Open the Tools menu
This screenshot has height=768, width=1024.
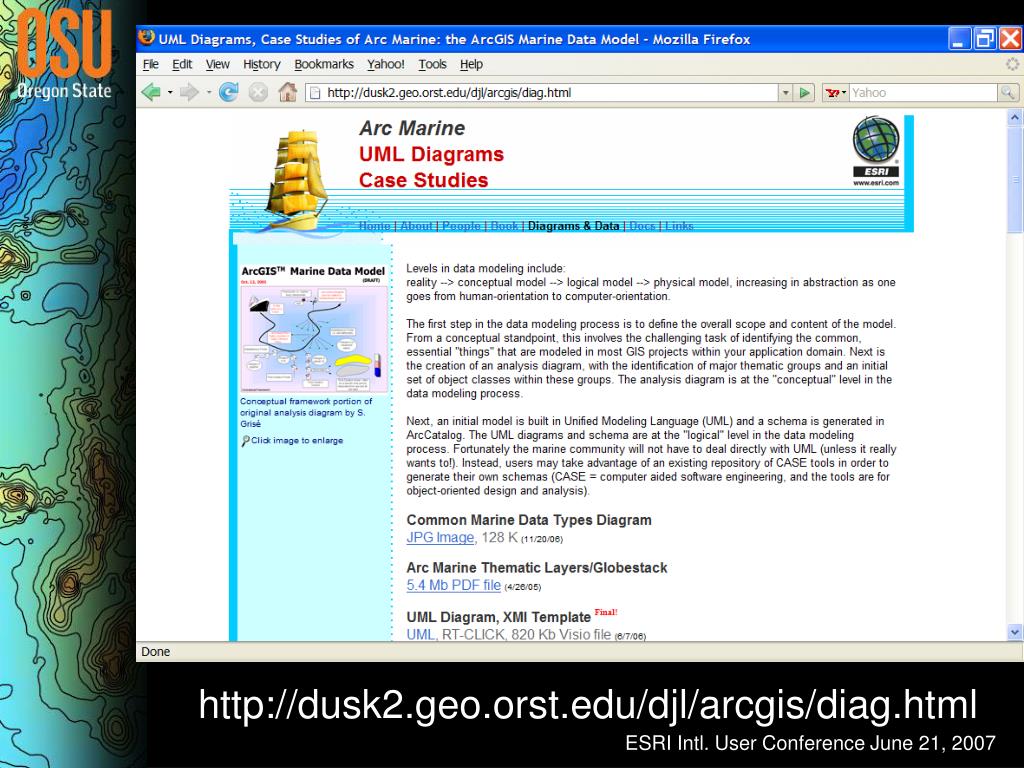click(x=432, y=64)
